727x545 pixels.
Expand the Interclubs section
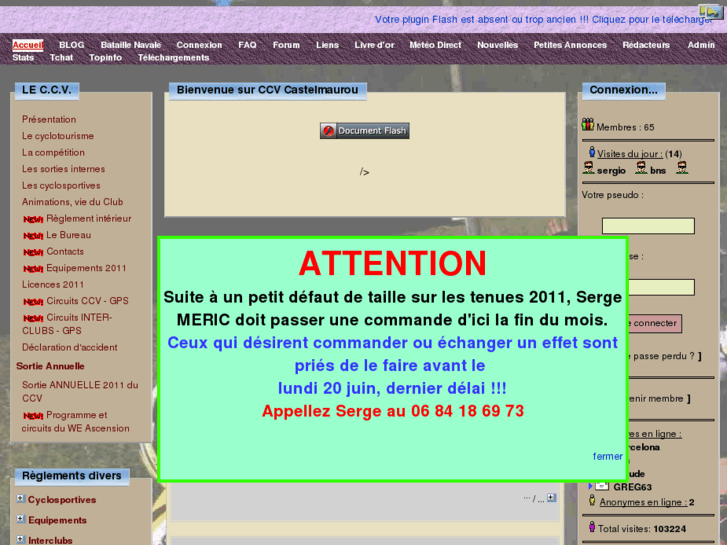(21, 539)
